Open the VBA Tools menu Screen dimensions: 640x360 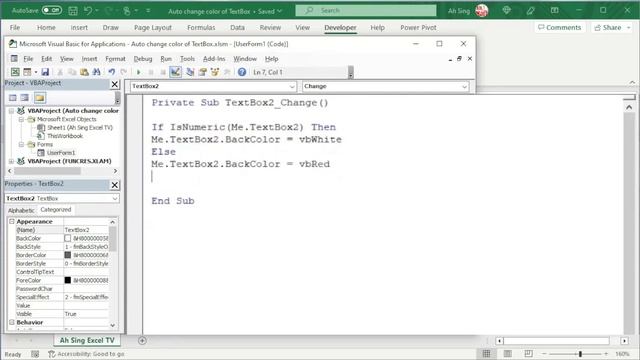click(187, 59)
